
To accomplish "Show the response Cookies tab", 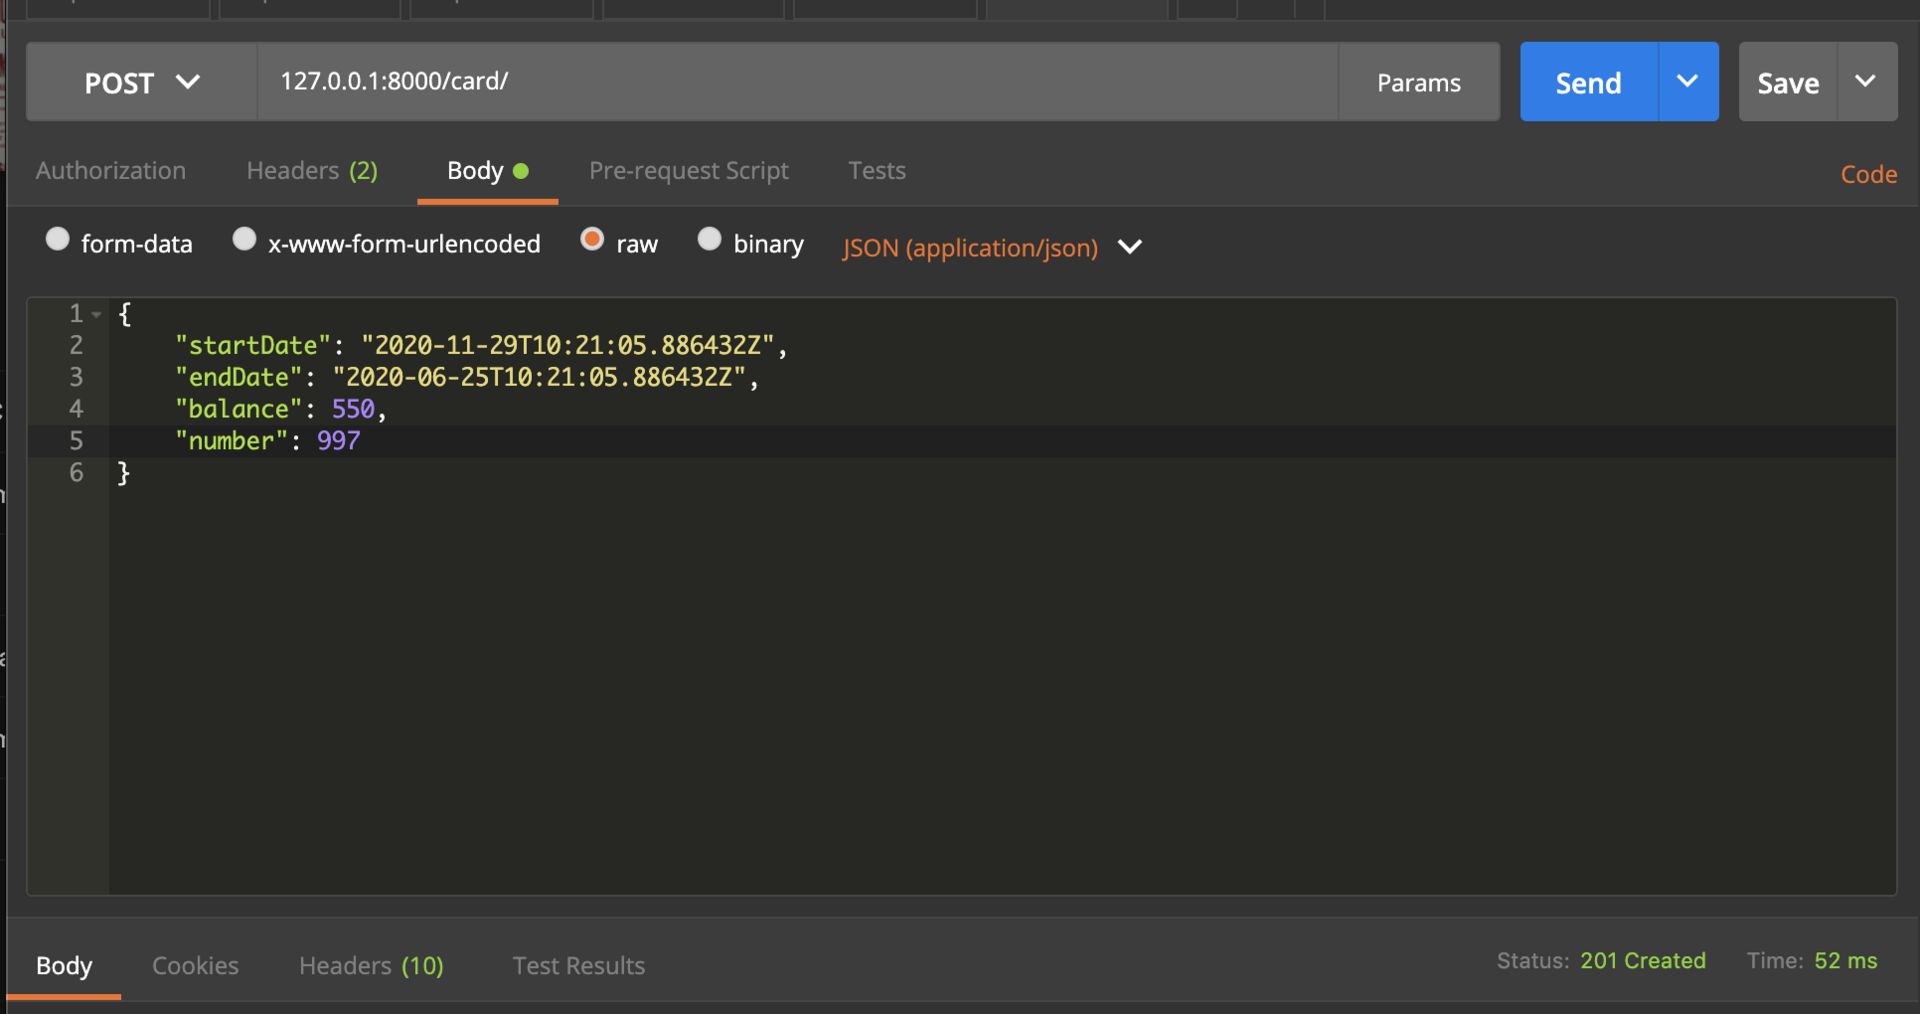I will [195, 965].
